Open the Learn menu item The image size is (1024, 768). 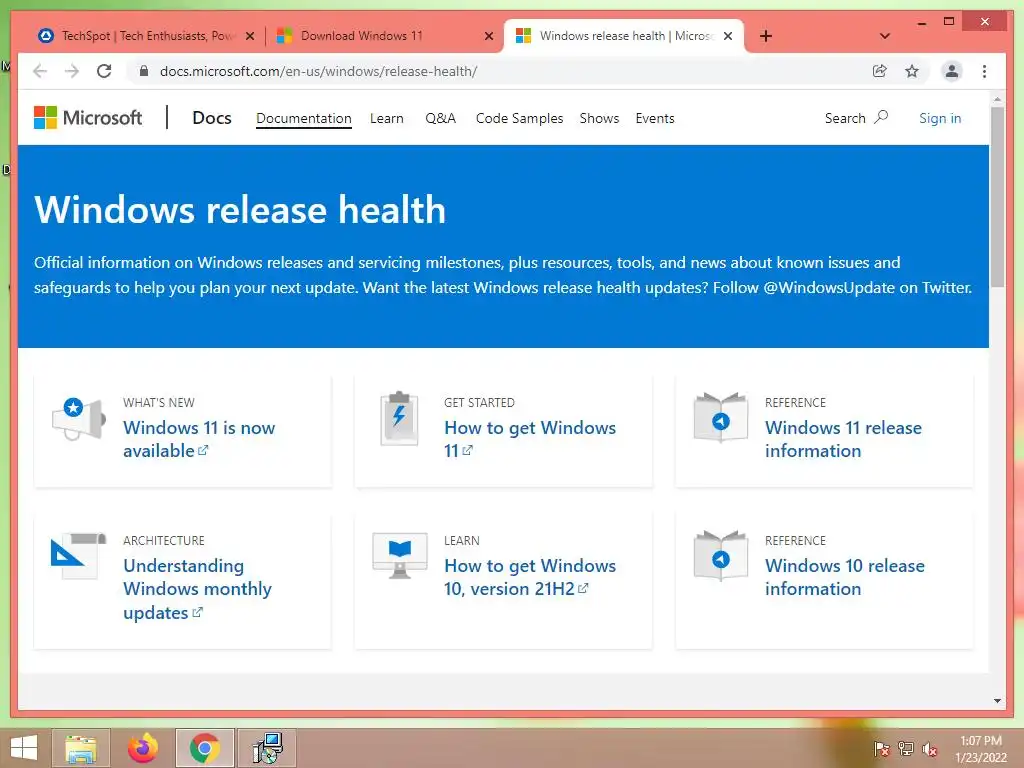click(387, 118)
